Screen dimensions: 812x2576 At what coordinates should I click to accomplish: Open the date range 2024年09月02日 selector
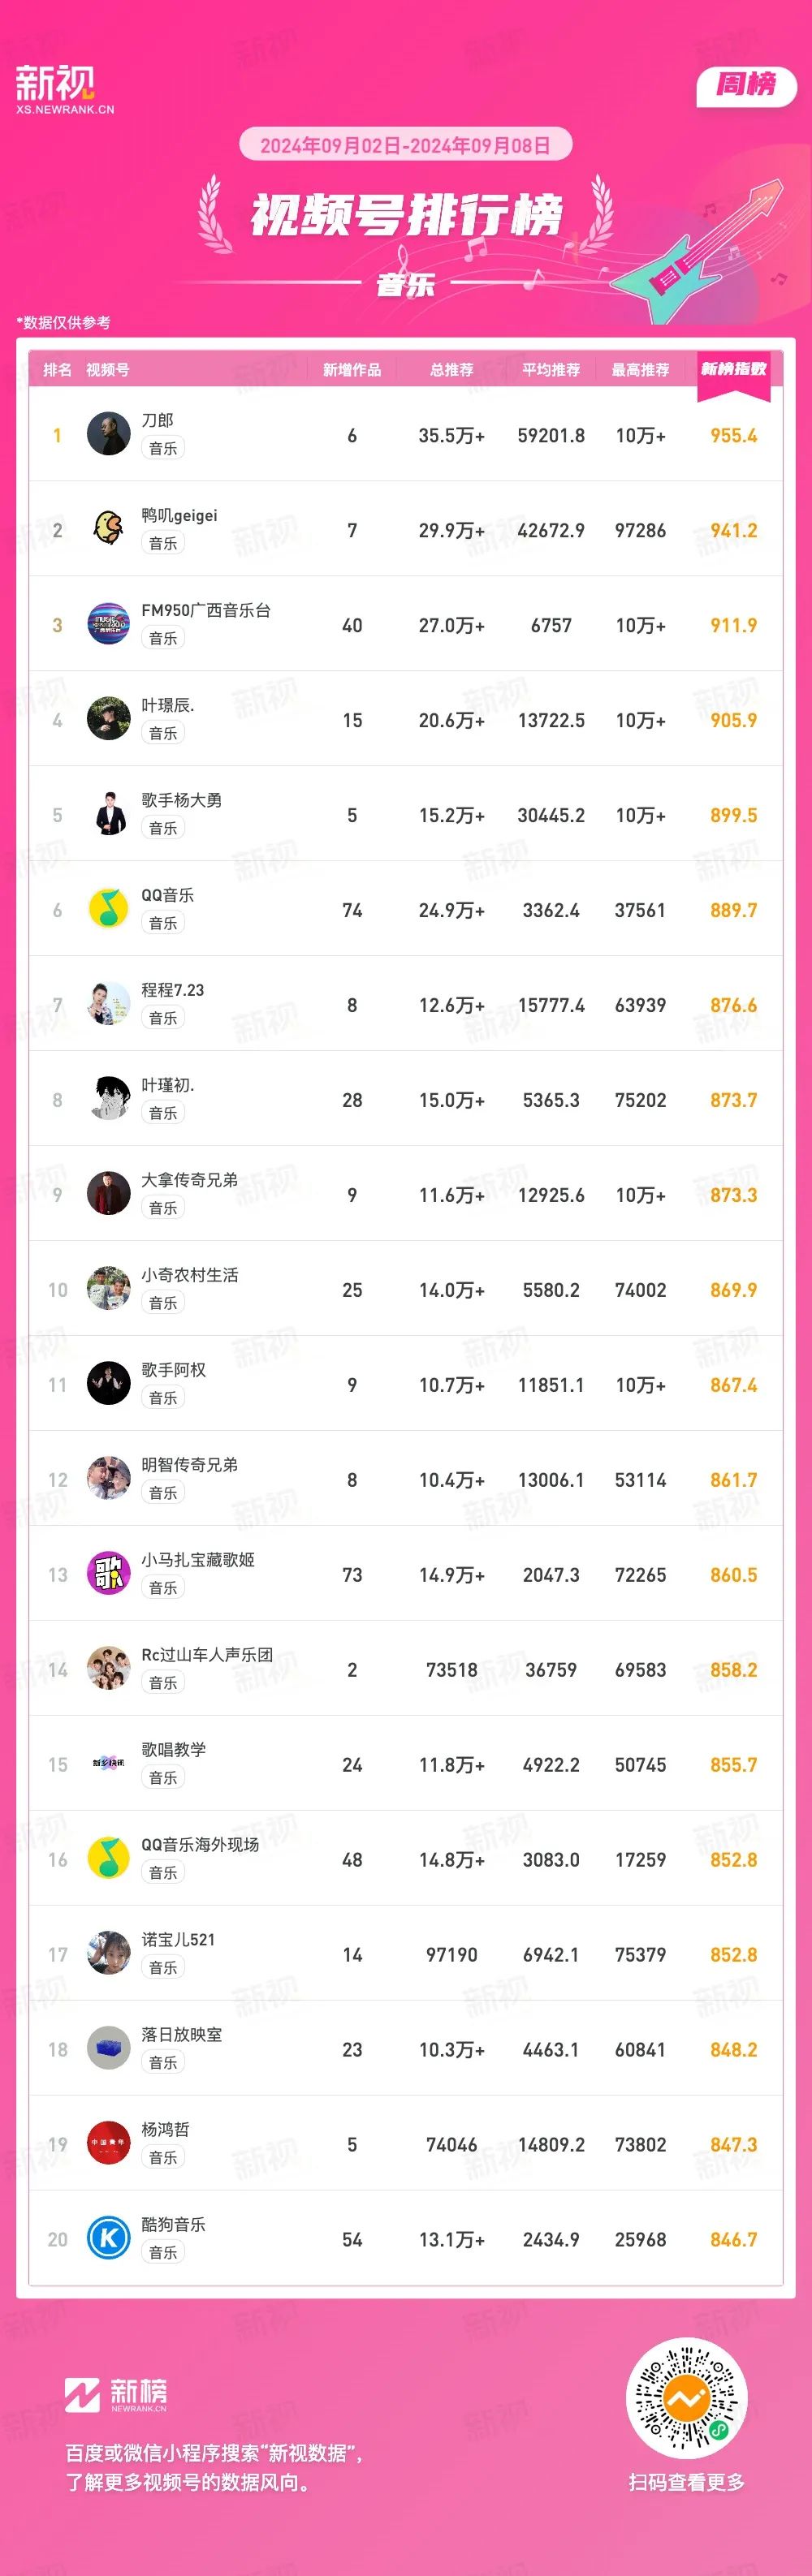coord(405,145)
